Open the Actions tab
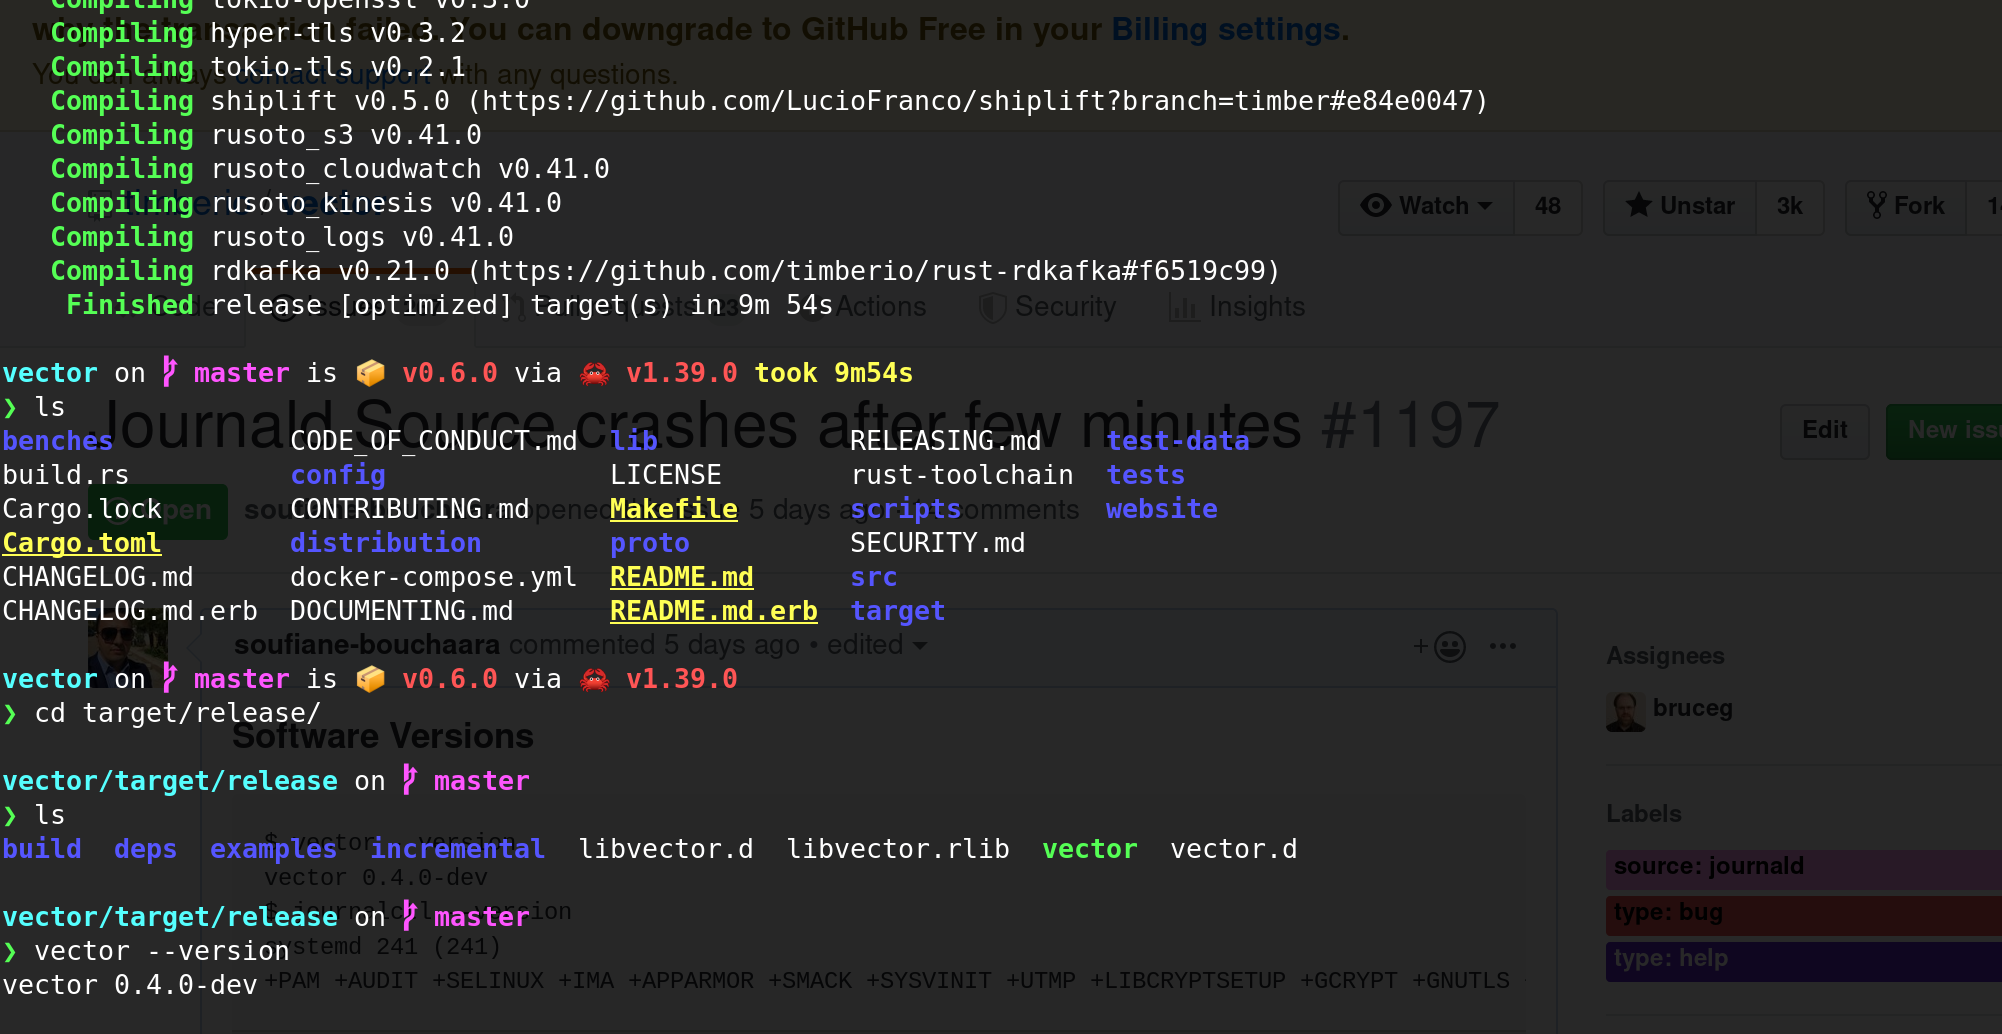The image size is (2002, 1034). pyautogui.click(x=881, y=307)
